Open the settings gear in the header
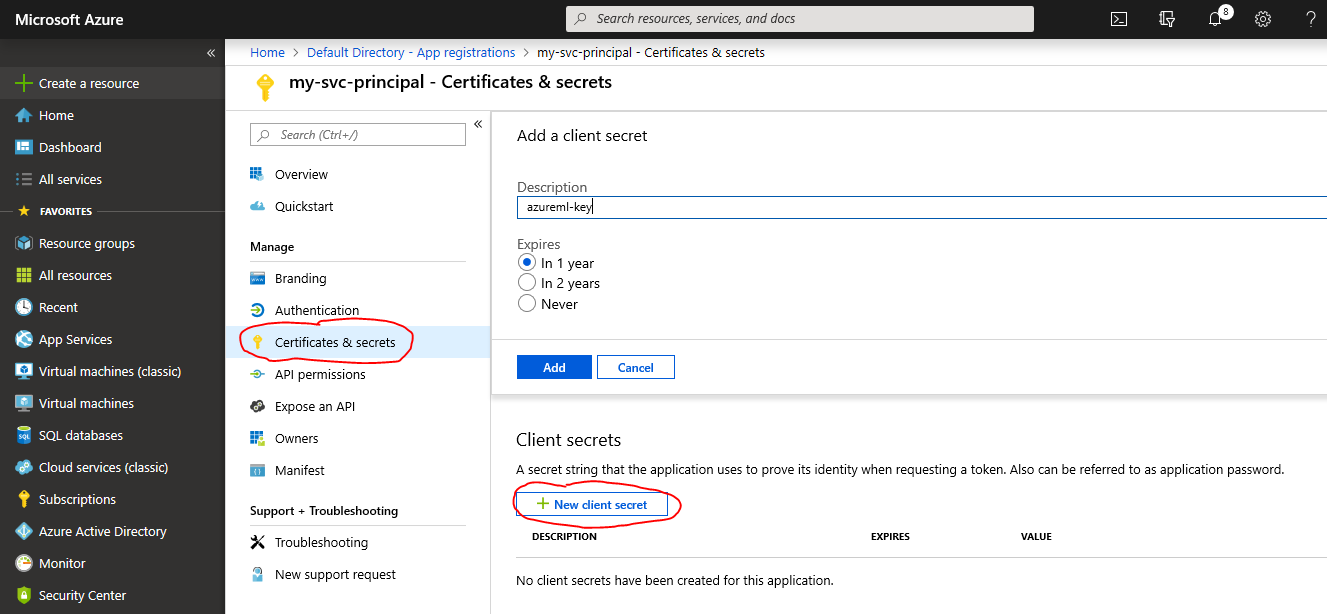The image size is (1327, 614). 1263,19
